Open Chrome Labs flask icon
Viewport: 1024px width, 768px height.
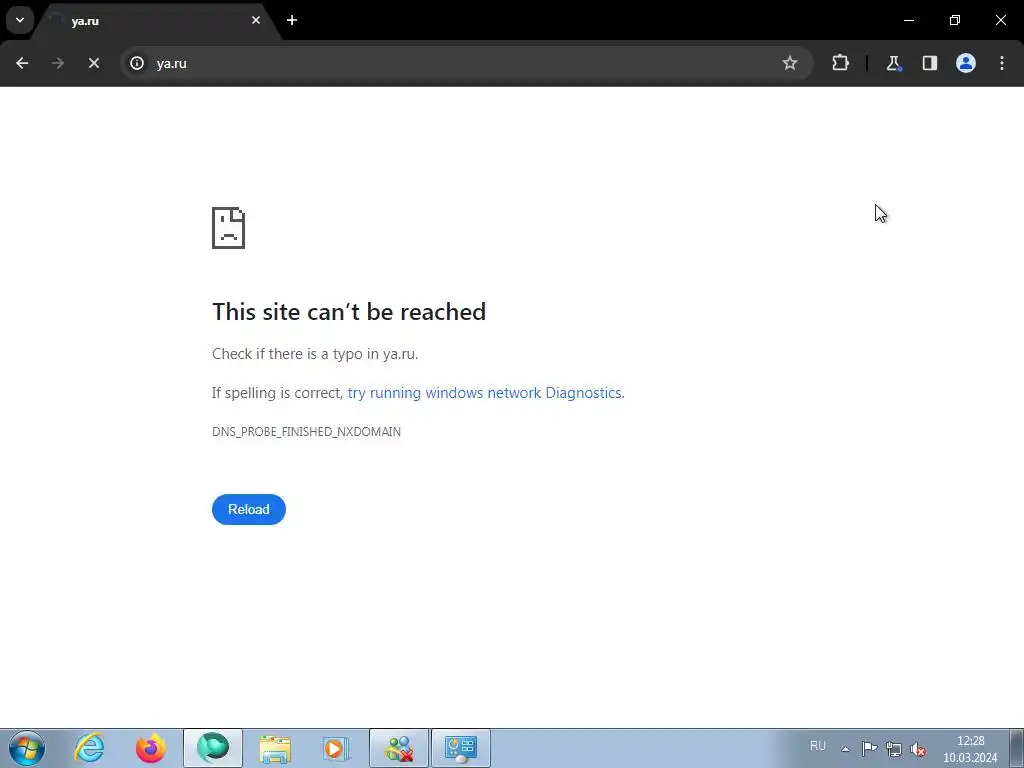[x=893, y=63]
